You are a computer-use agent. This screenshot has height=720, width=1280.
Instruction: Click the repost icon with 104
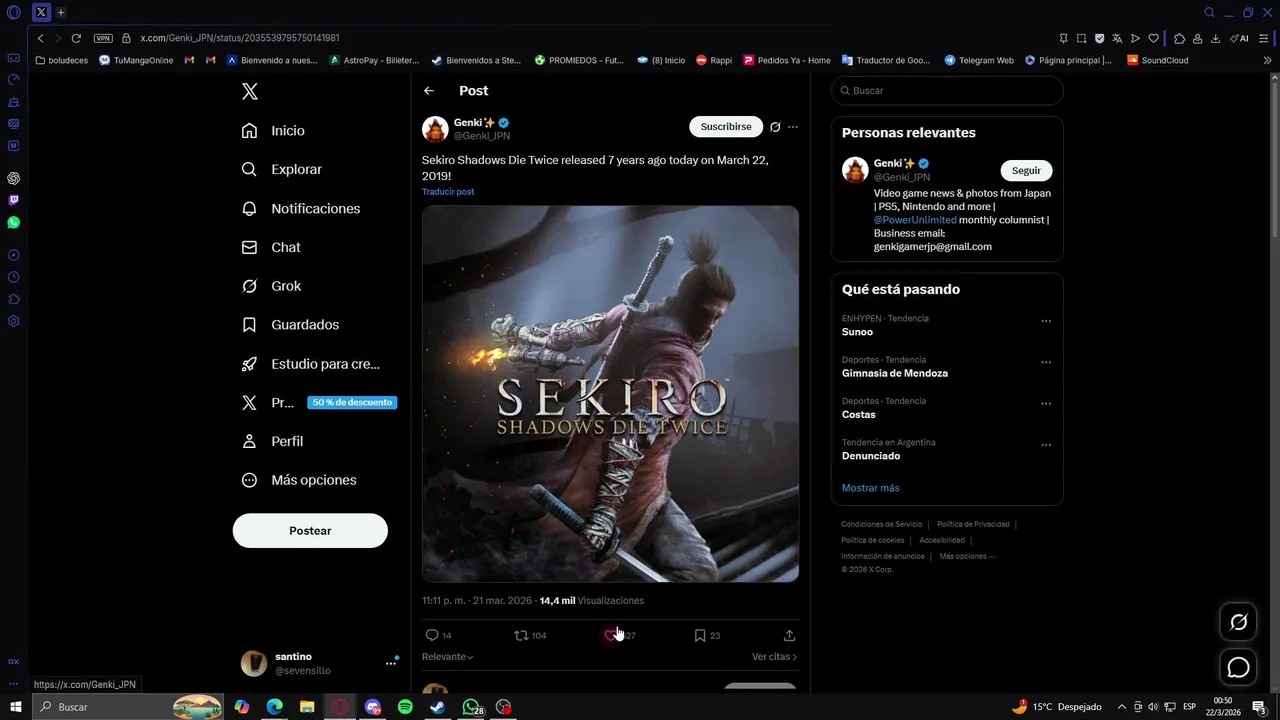pos(520,635)
